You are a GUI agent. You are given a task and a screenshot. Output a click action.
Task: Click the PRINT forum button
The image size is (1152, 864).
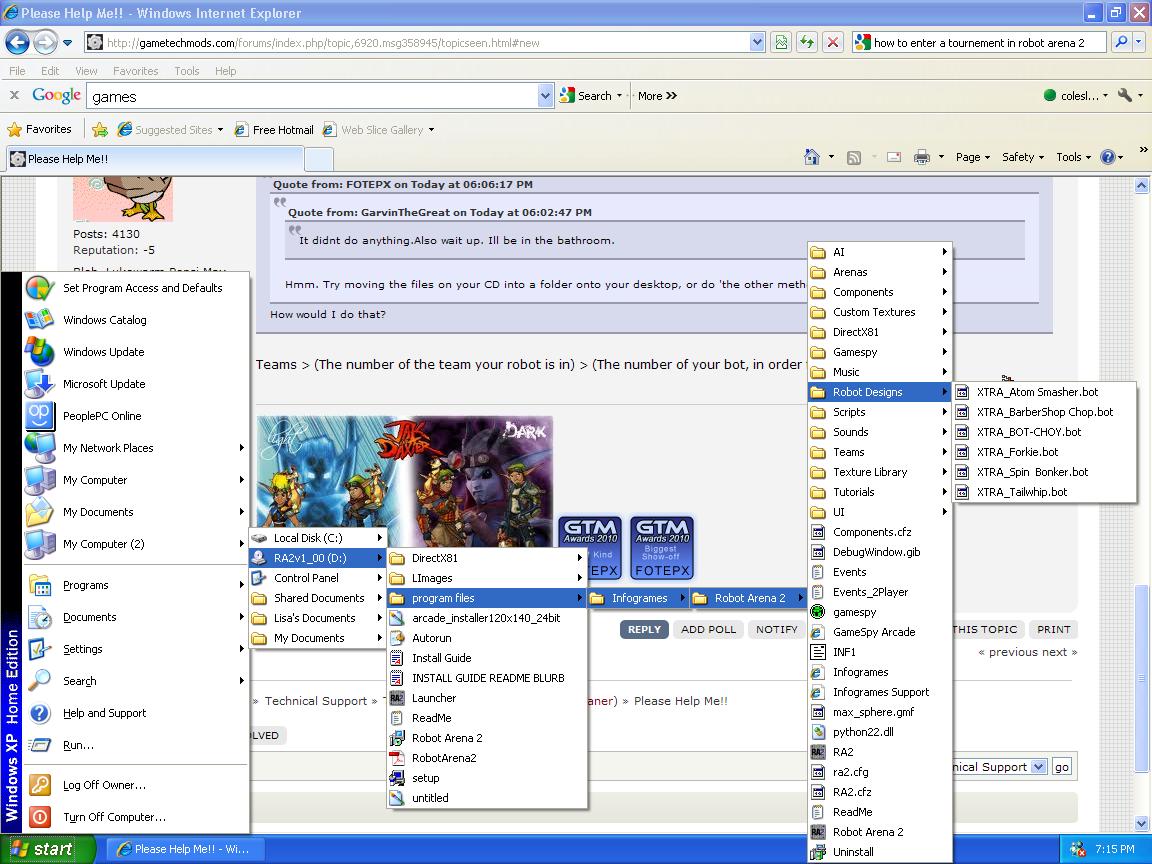tap(1054, 630)
